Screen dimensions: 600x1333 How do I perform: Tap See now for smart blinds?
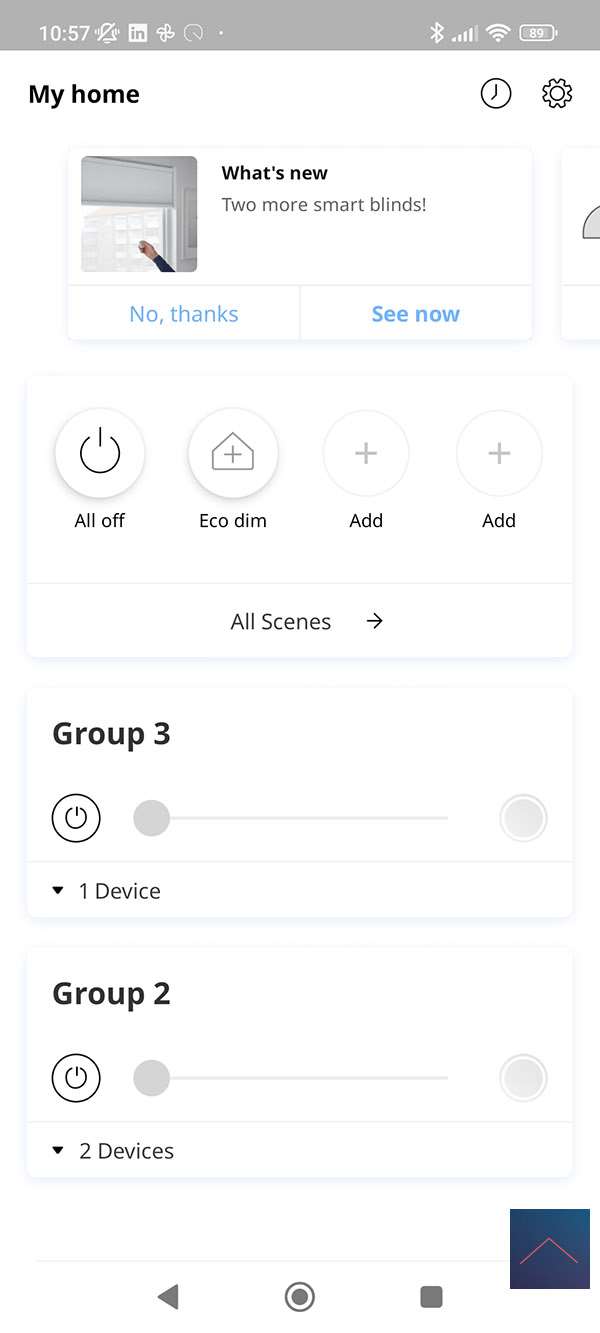coord(415,314)
